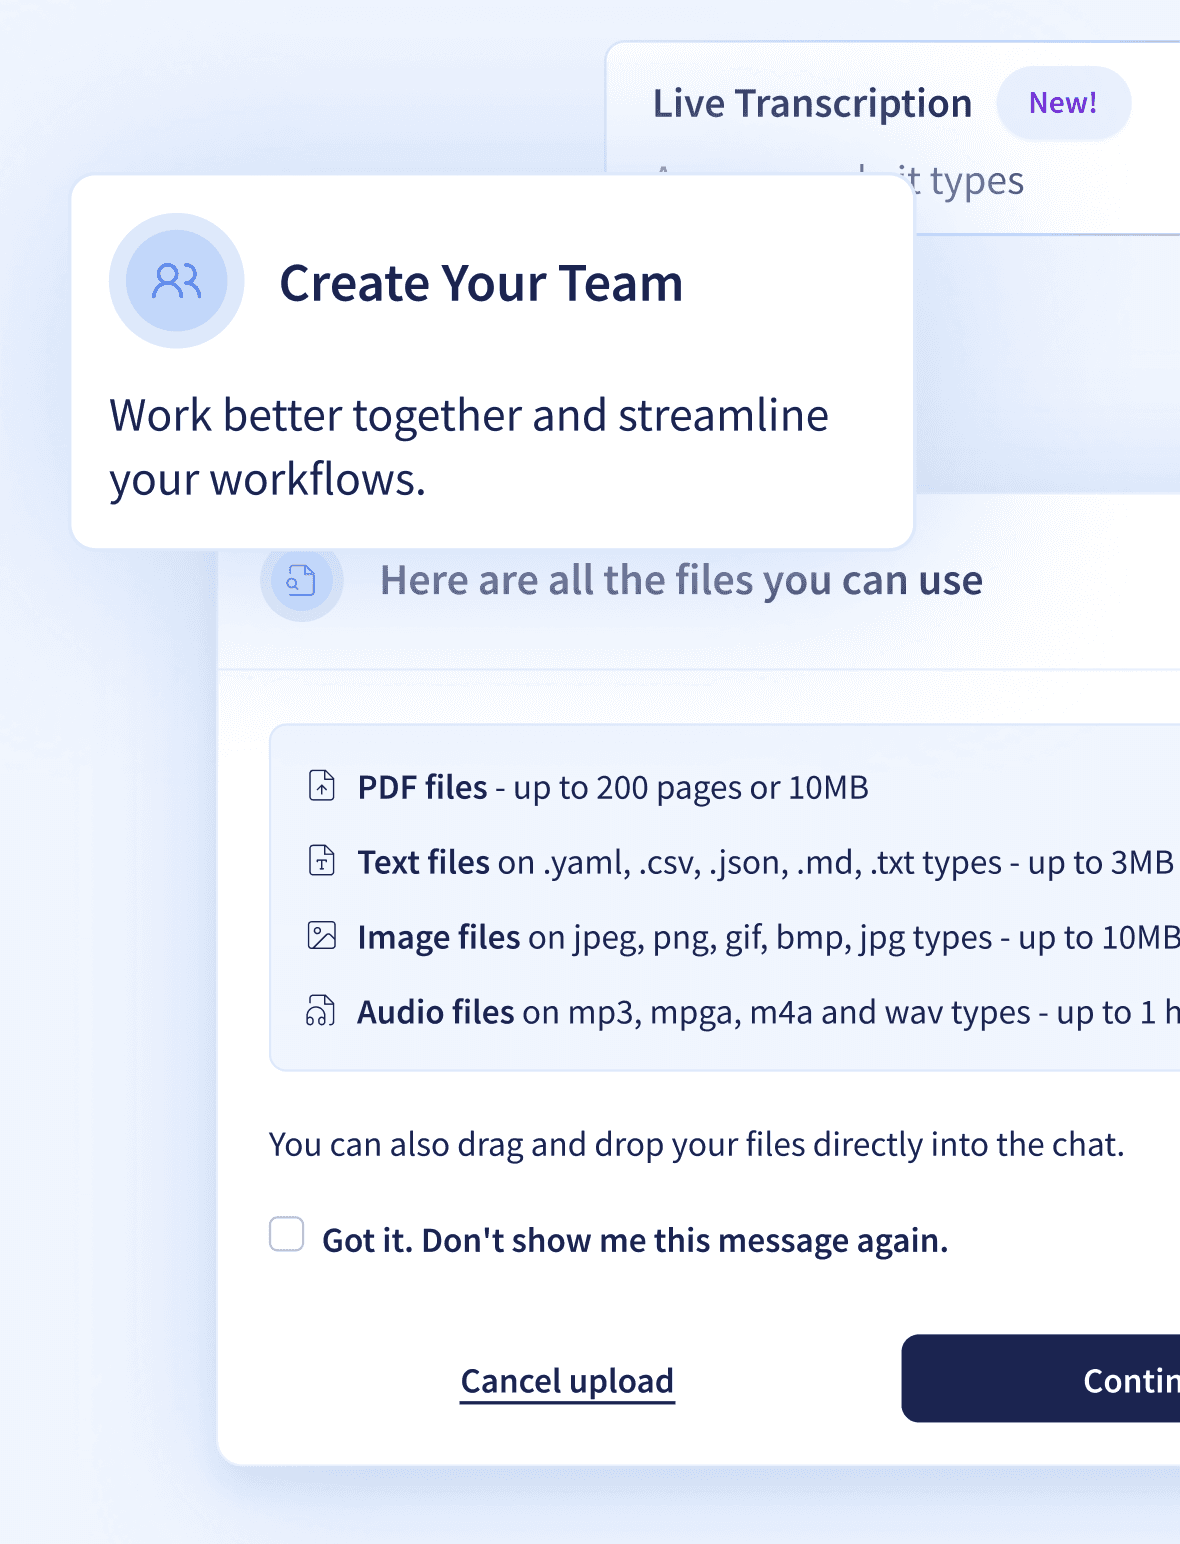
Task: Select the Live Transcription heading
Action: pyautogui.click(x=812, y=103)
